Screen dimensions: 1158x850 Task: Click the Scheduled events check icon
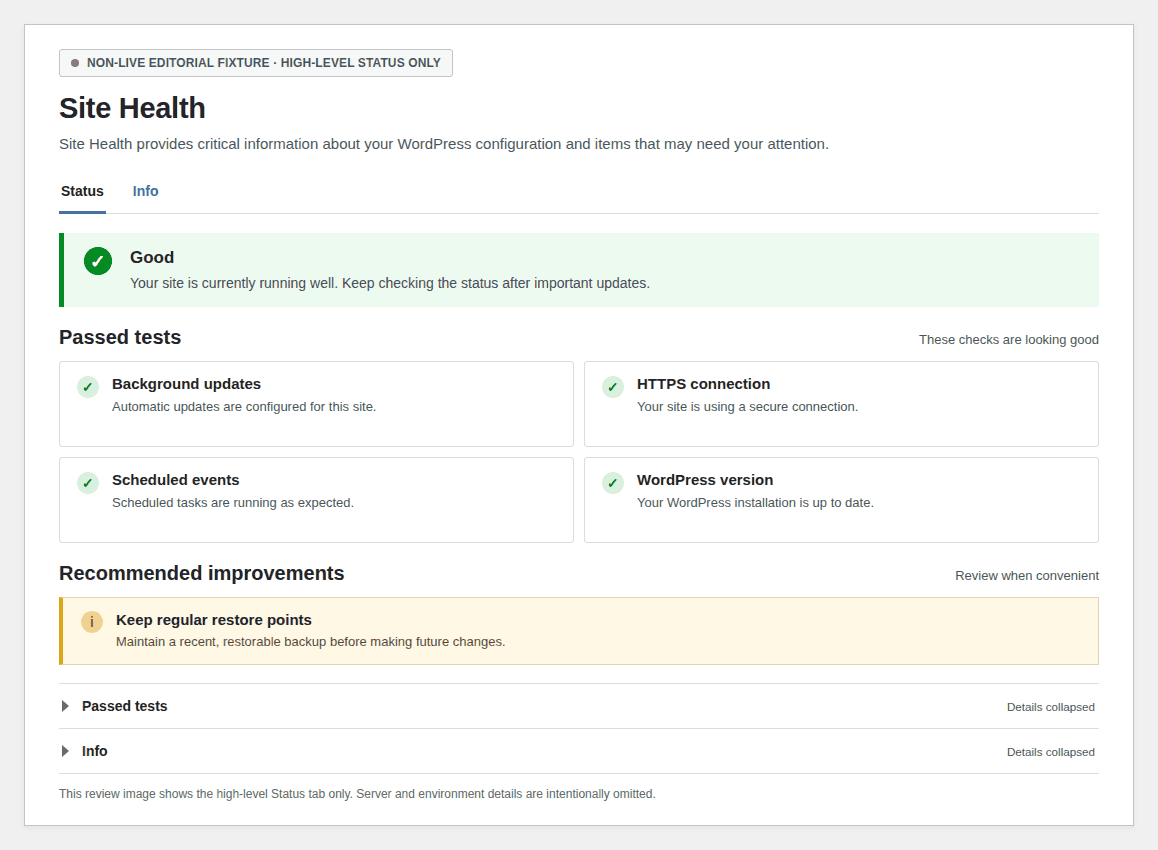pos(88,483)
